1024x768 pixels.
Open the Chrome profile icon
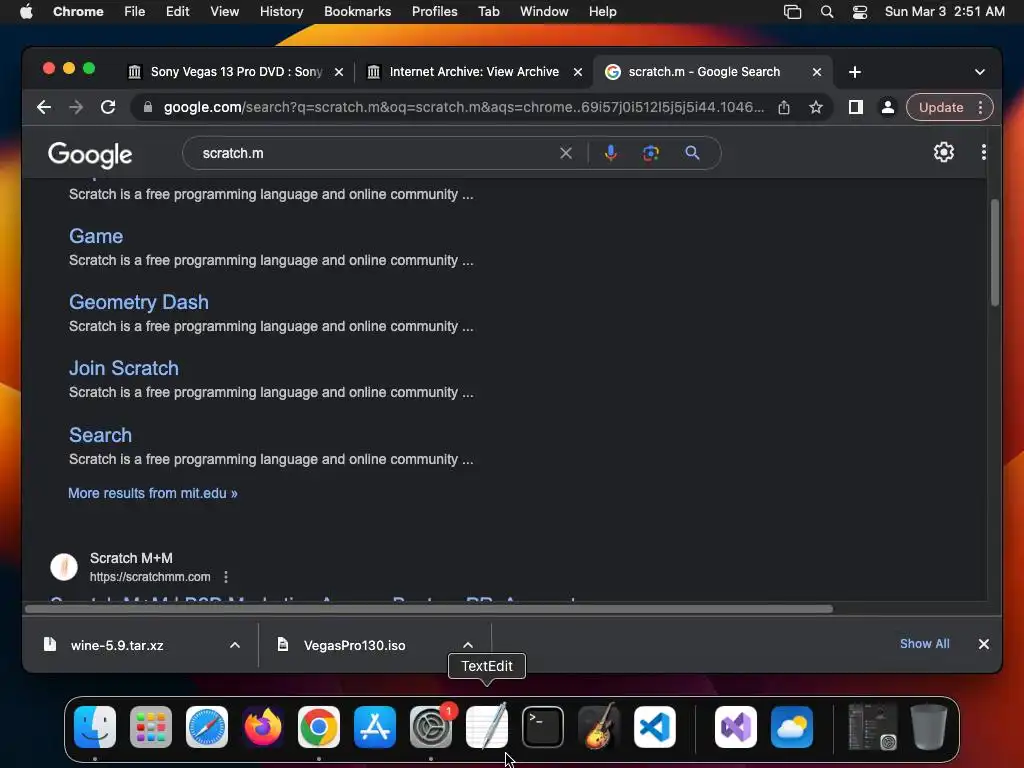point(888,107)
